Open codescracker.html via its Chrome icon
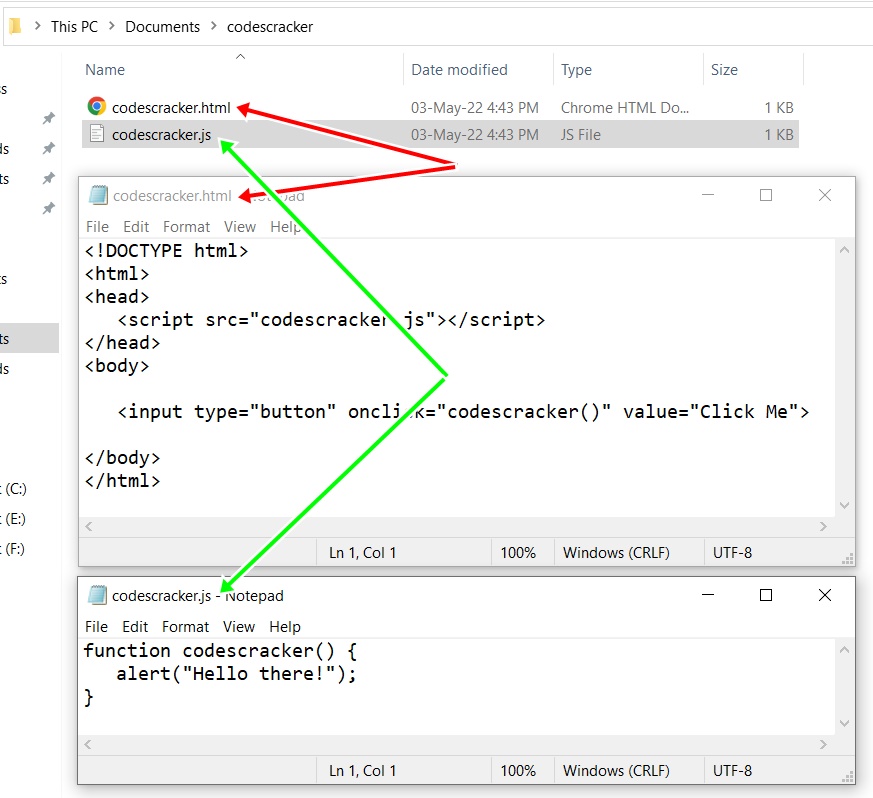This screenshot has width=873, height=798. (x=98, y=107)
